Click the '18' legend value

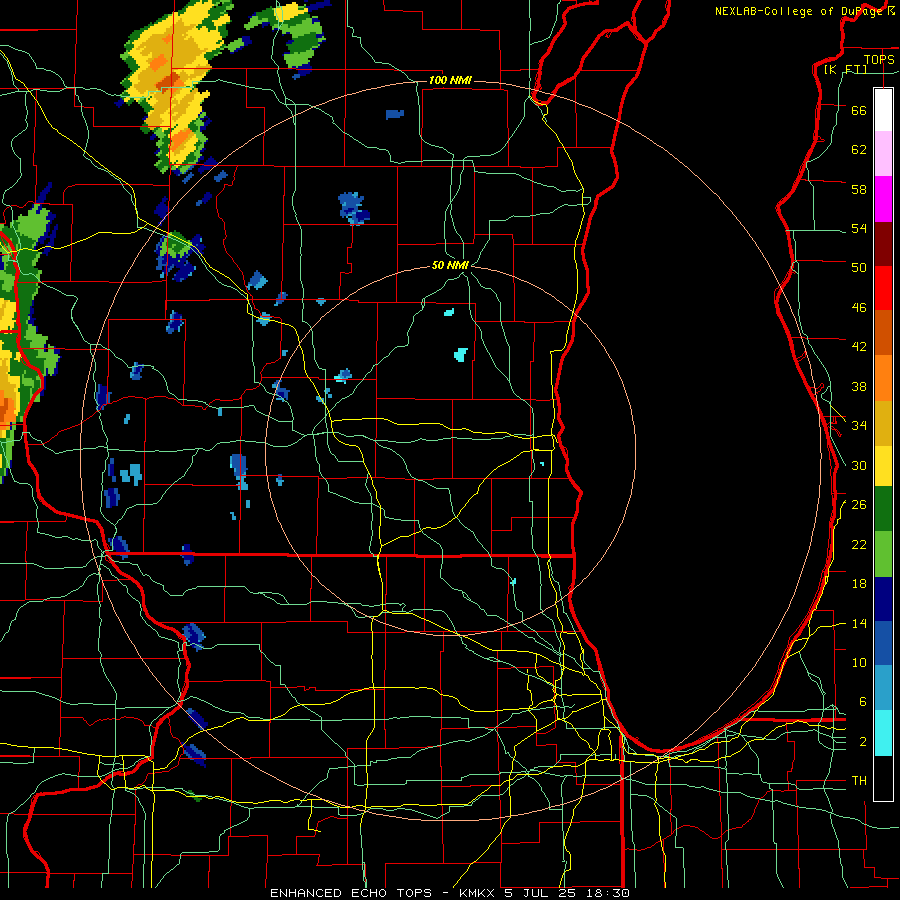[x=859, y=584]
